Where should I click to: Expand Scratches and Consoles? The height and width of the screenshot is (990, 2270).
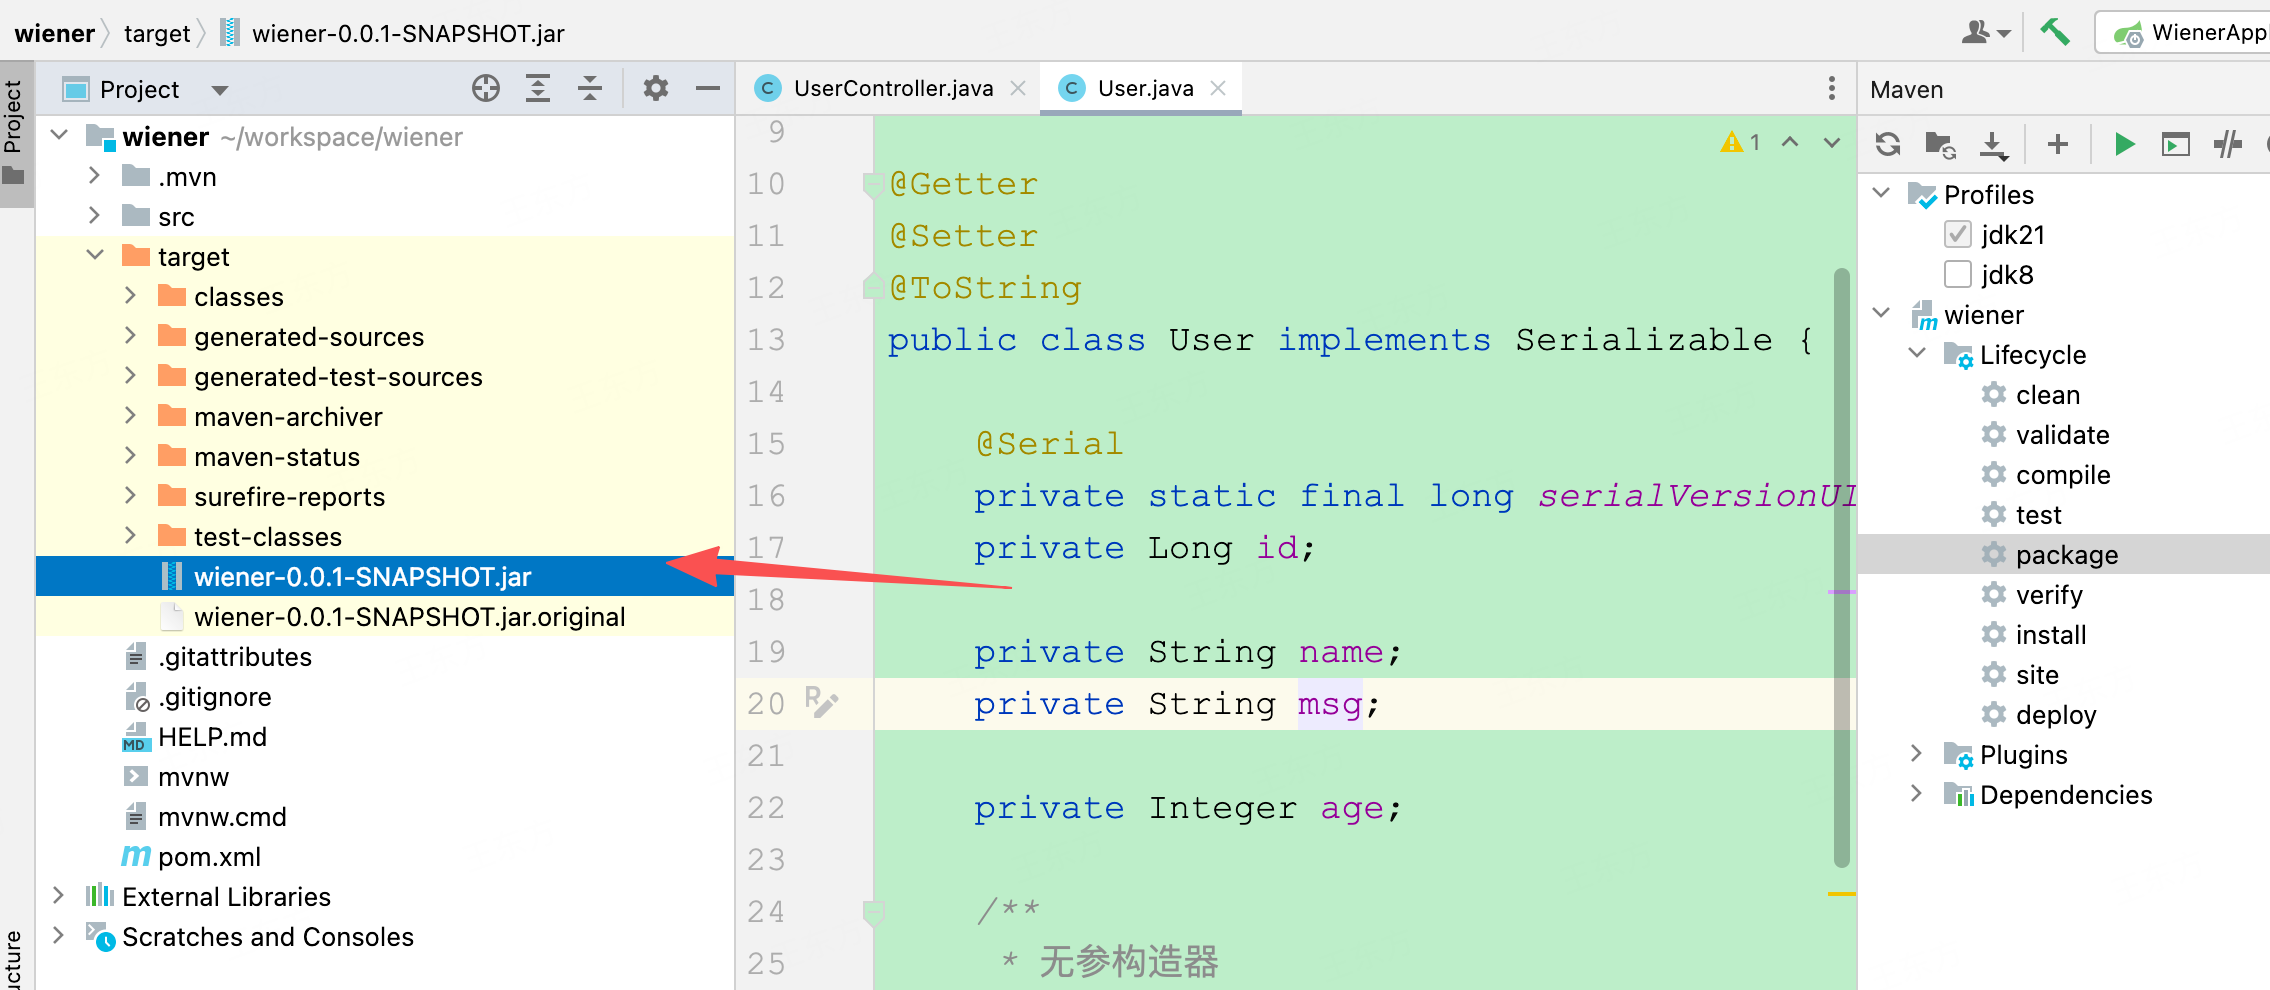click(x=58, y=935)
